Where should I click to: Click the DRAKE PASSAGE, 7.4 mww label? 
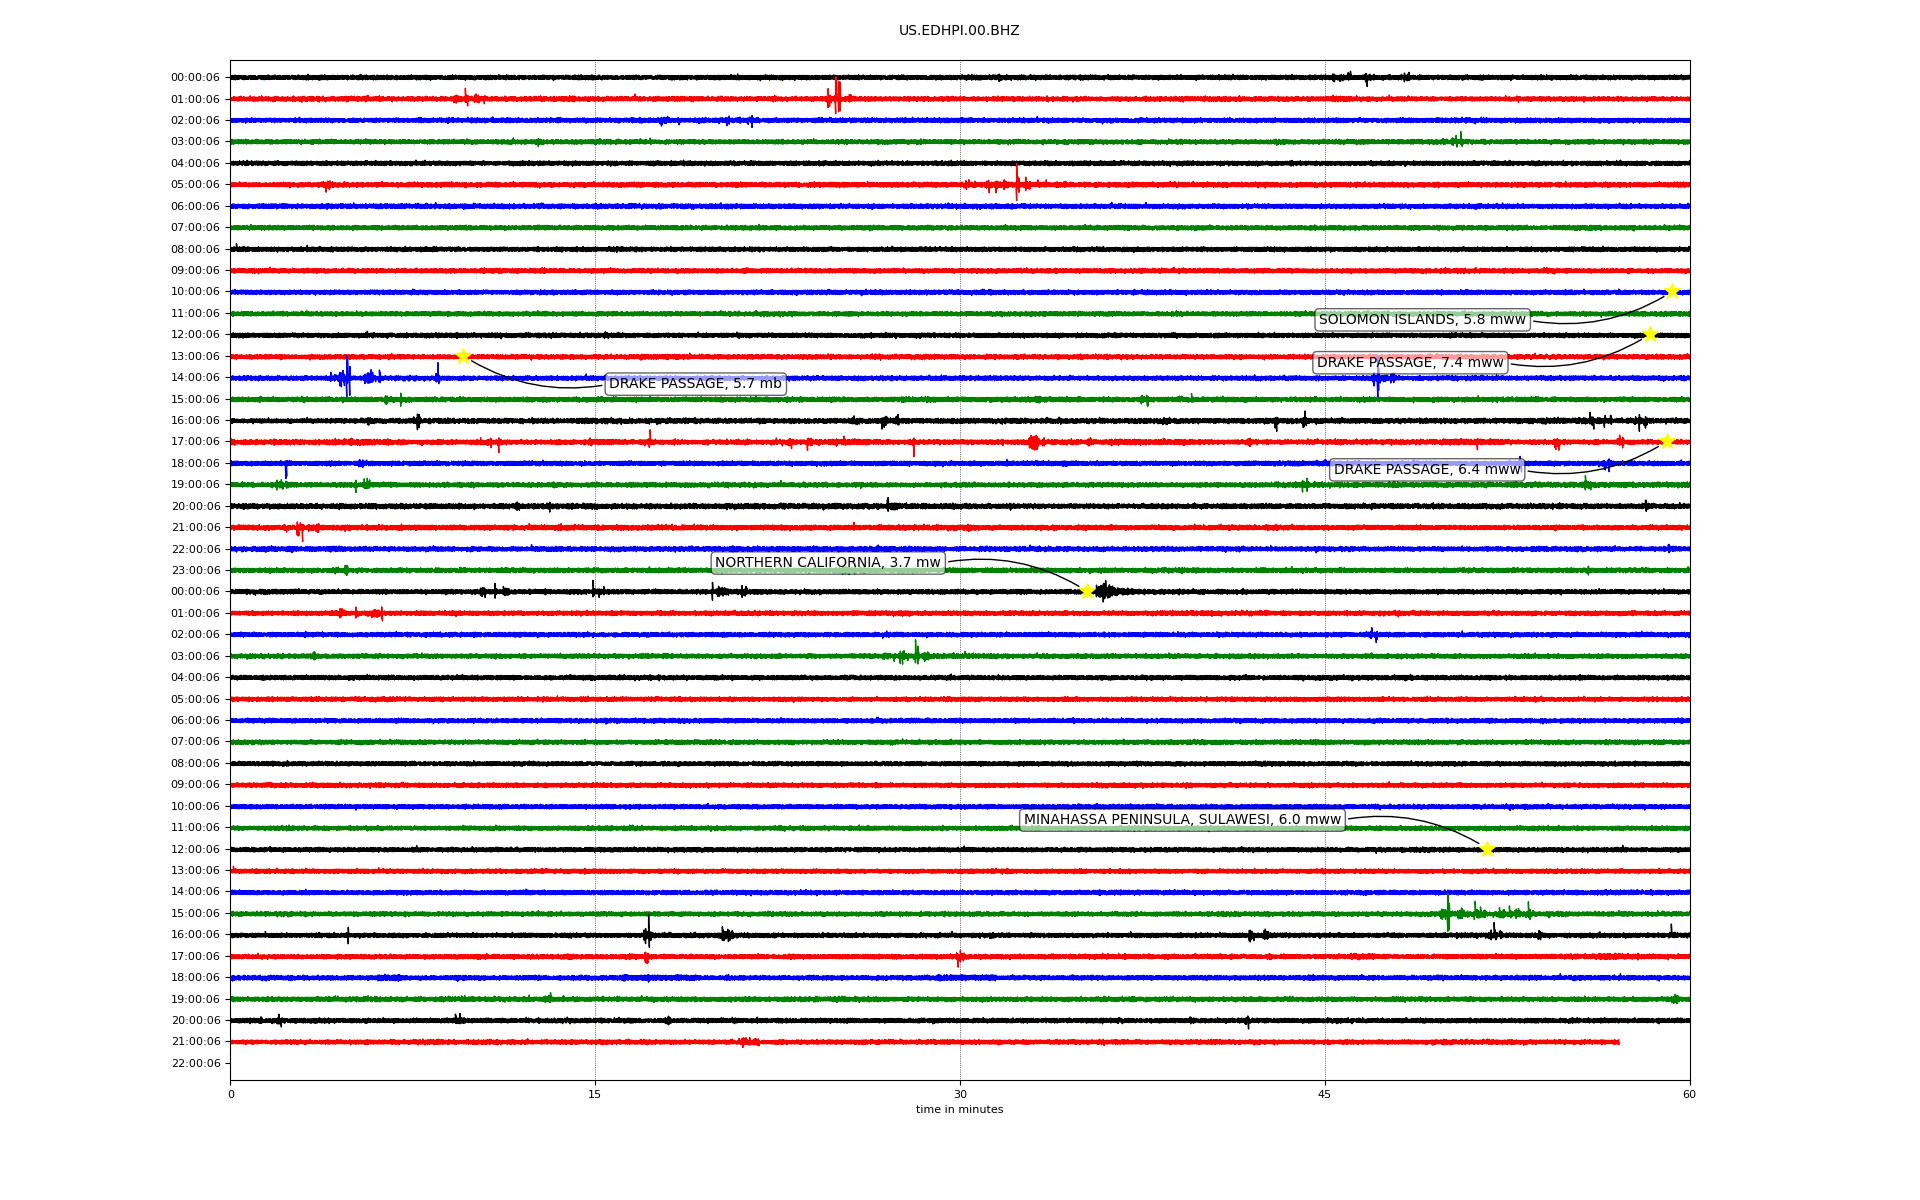(1410, 363)
